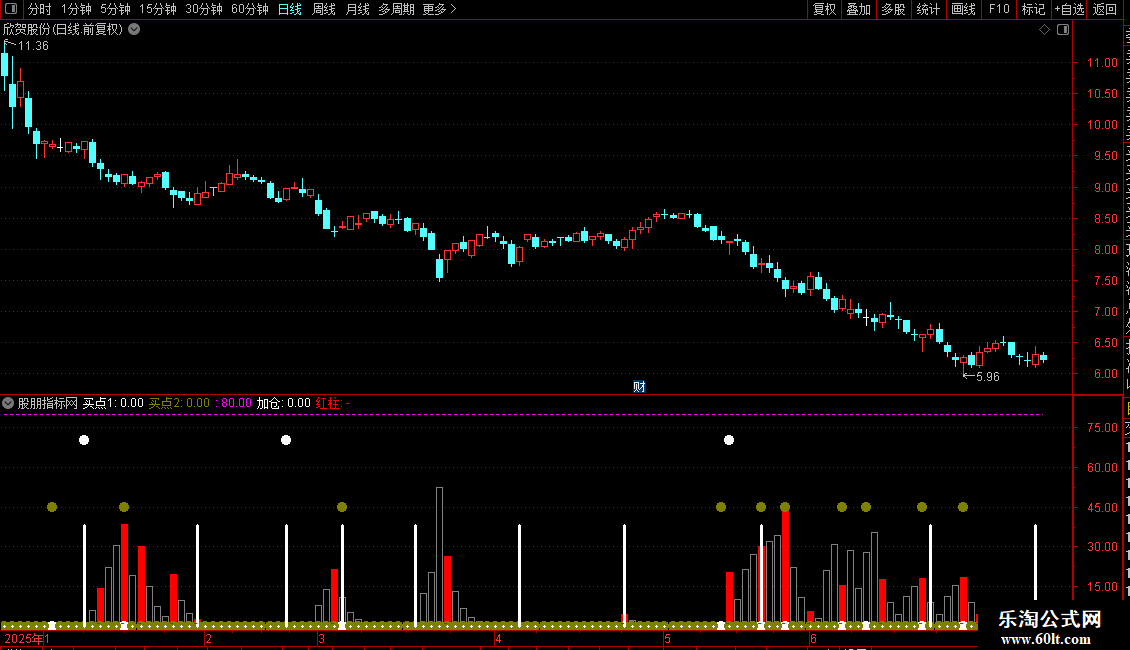
Task: Click the 叠加 overlay button
Action: point(858,9)
